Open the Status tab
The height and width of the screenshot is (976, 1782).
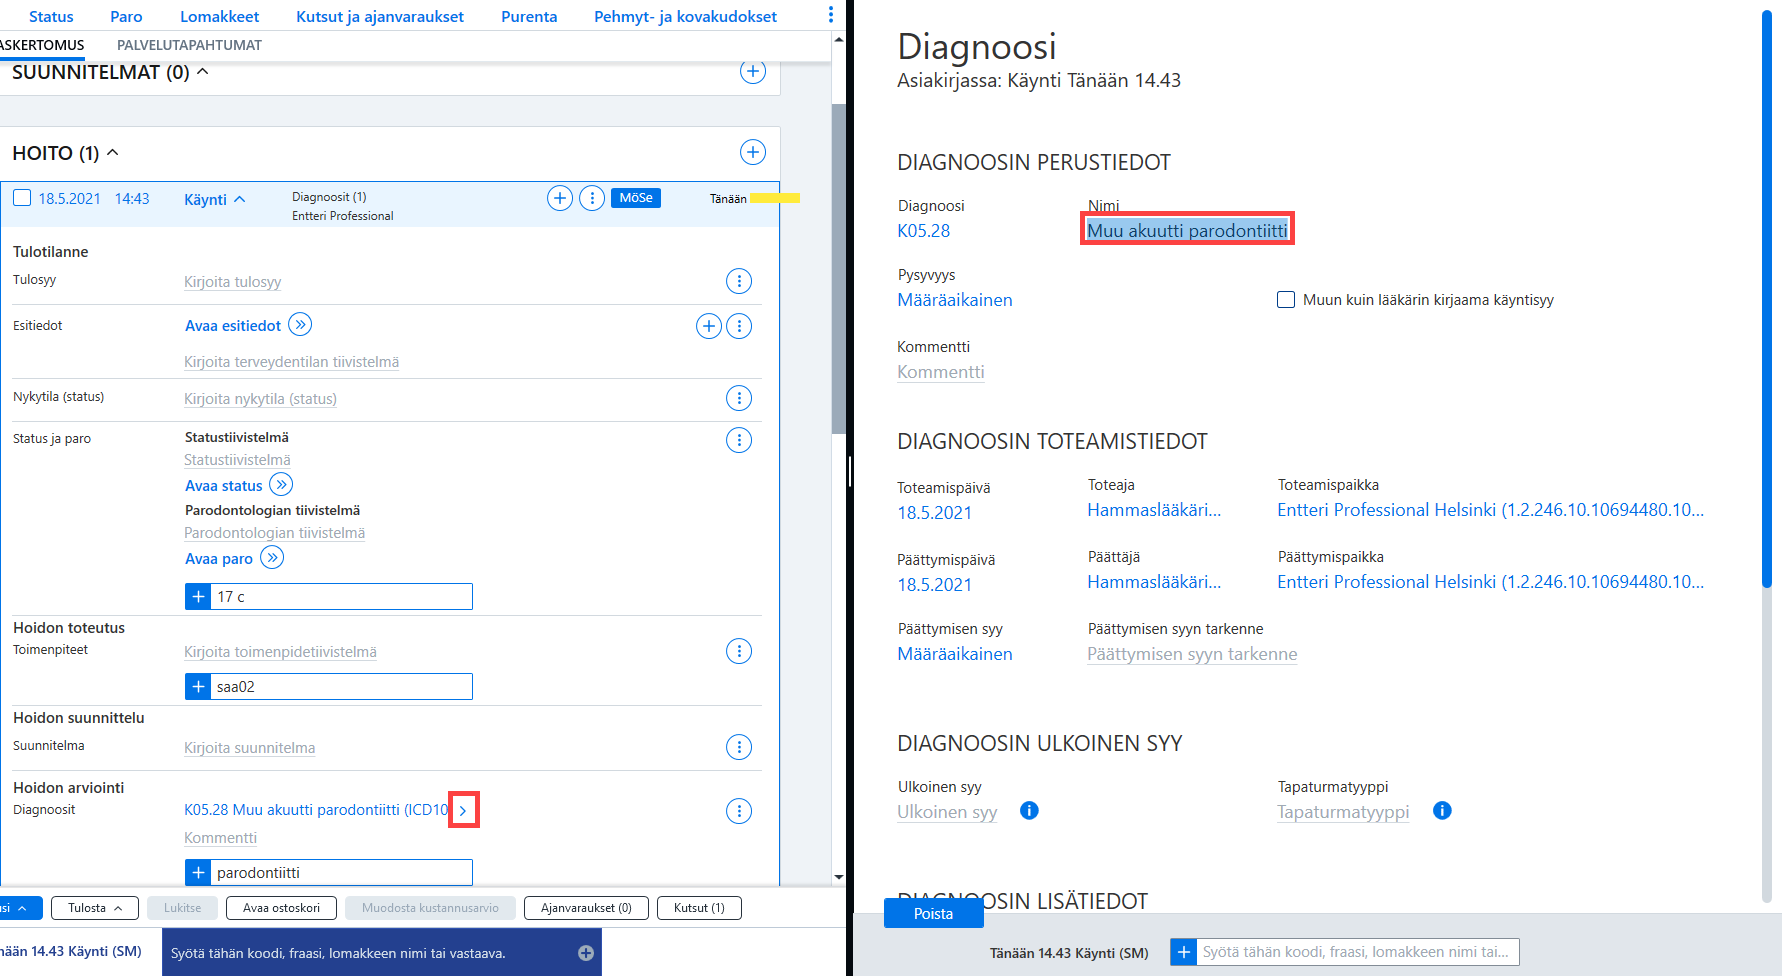pos(51,16)
